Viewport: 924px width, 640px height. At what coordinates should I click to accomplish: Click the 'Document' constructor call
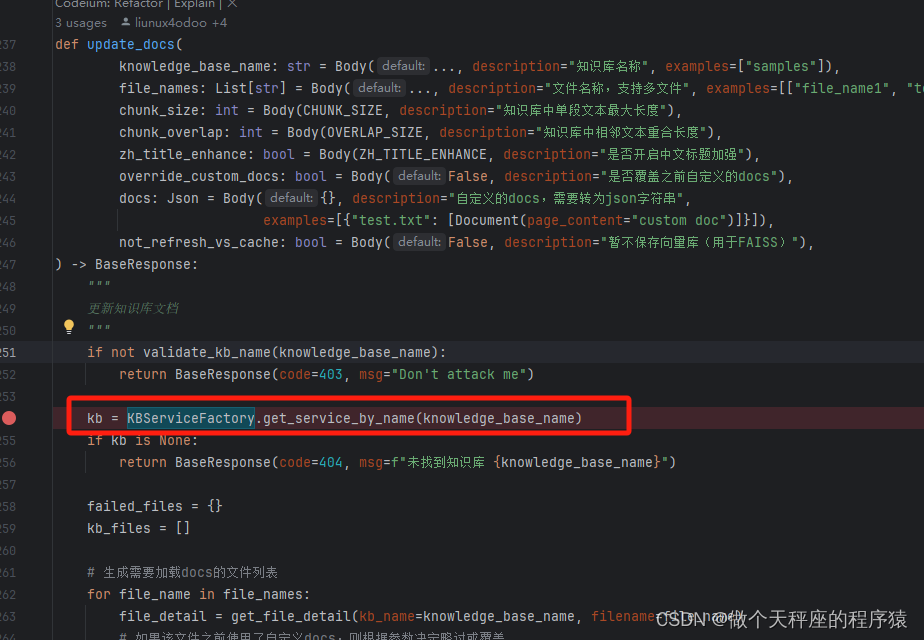tap(487, 220)
